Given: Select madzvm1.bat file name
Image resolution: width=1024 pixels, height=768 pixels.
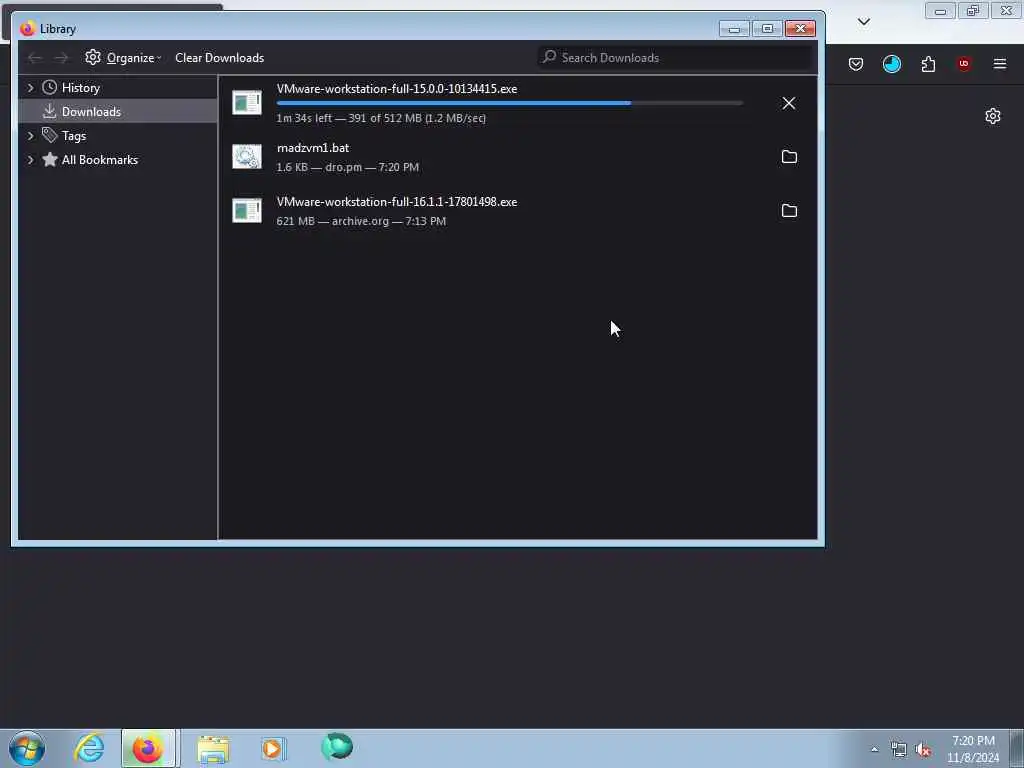Looking at the screenshot, I should [x=313, y=148].
